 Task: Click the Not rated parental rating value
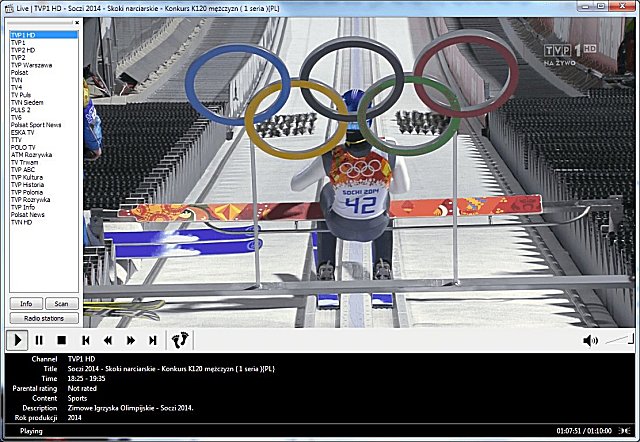tap(82, 389)
